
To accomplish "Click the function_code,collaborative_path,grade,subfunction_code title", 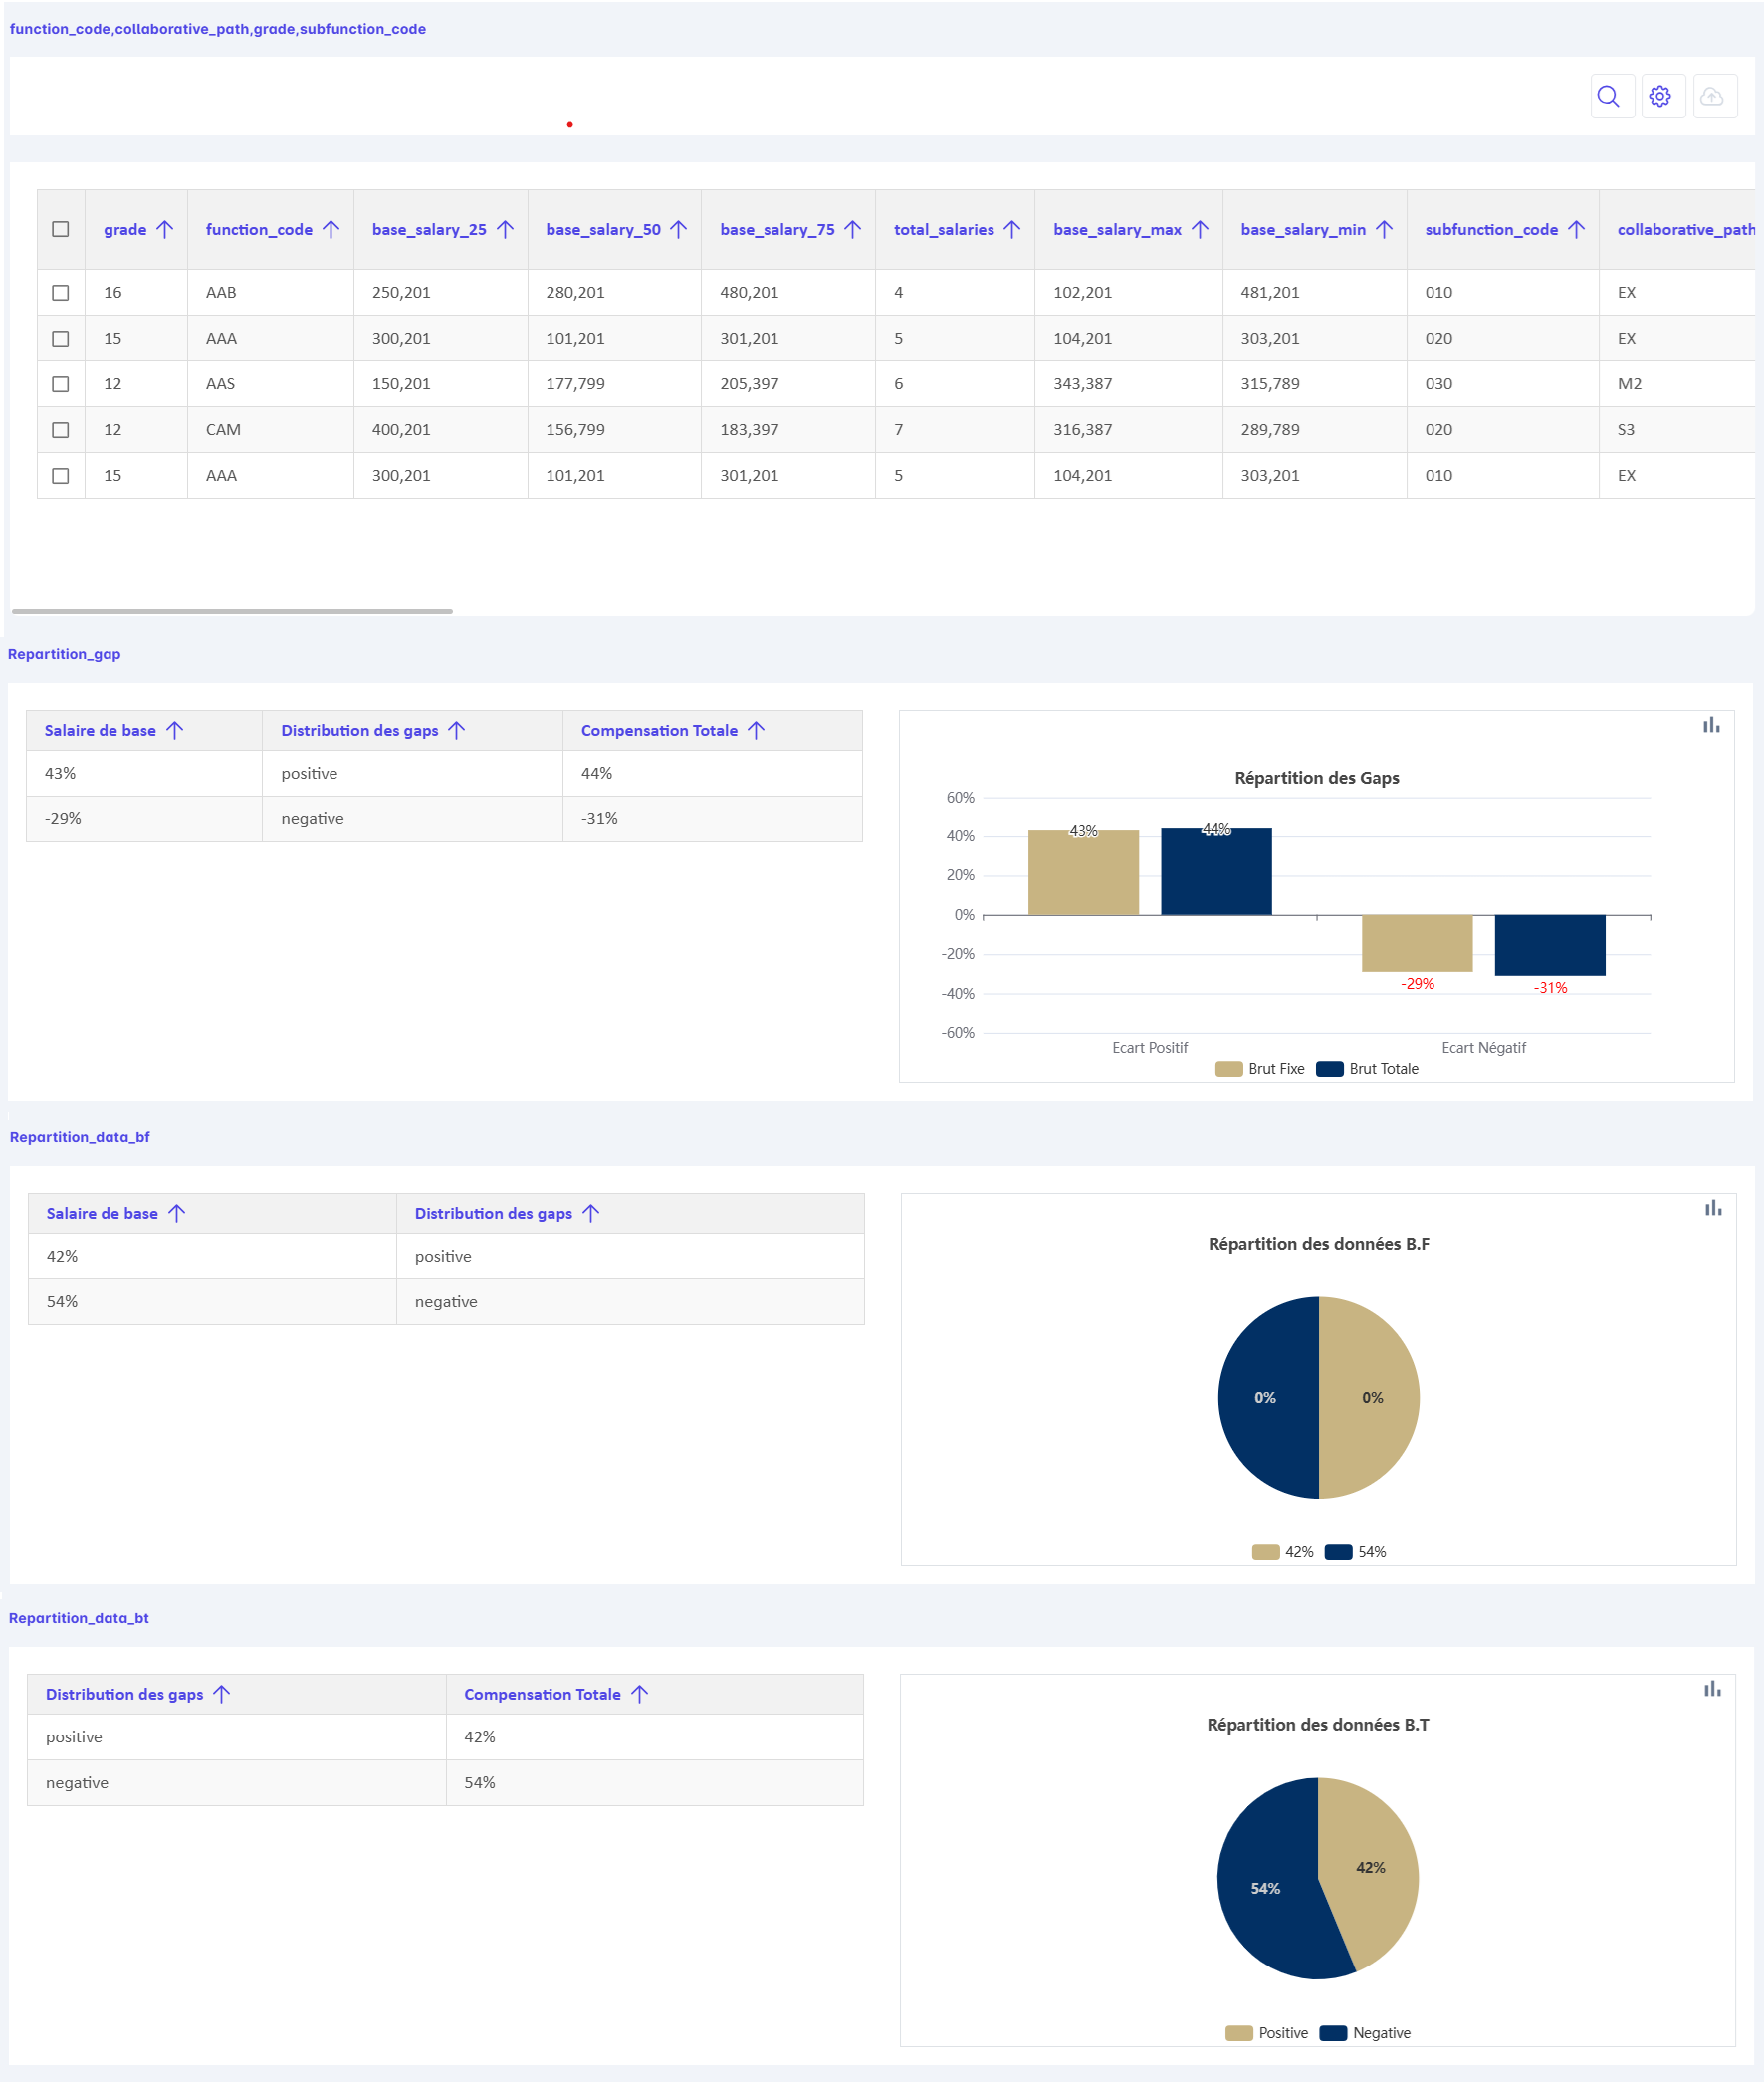I will coord(218,29).
